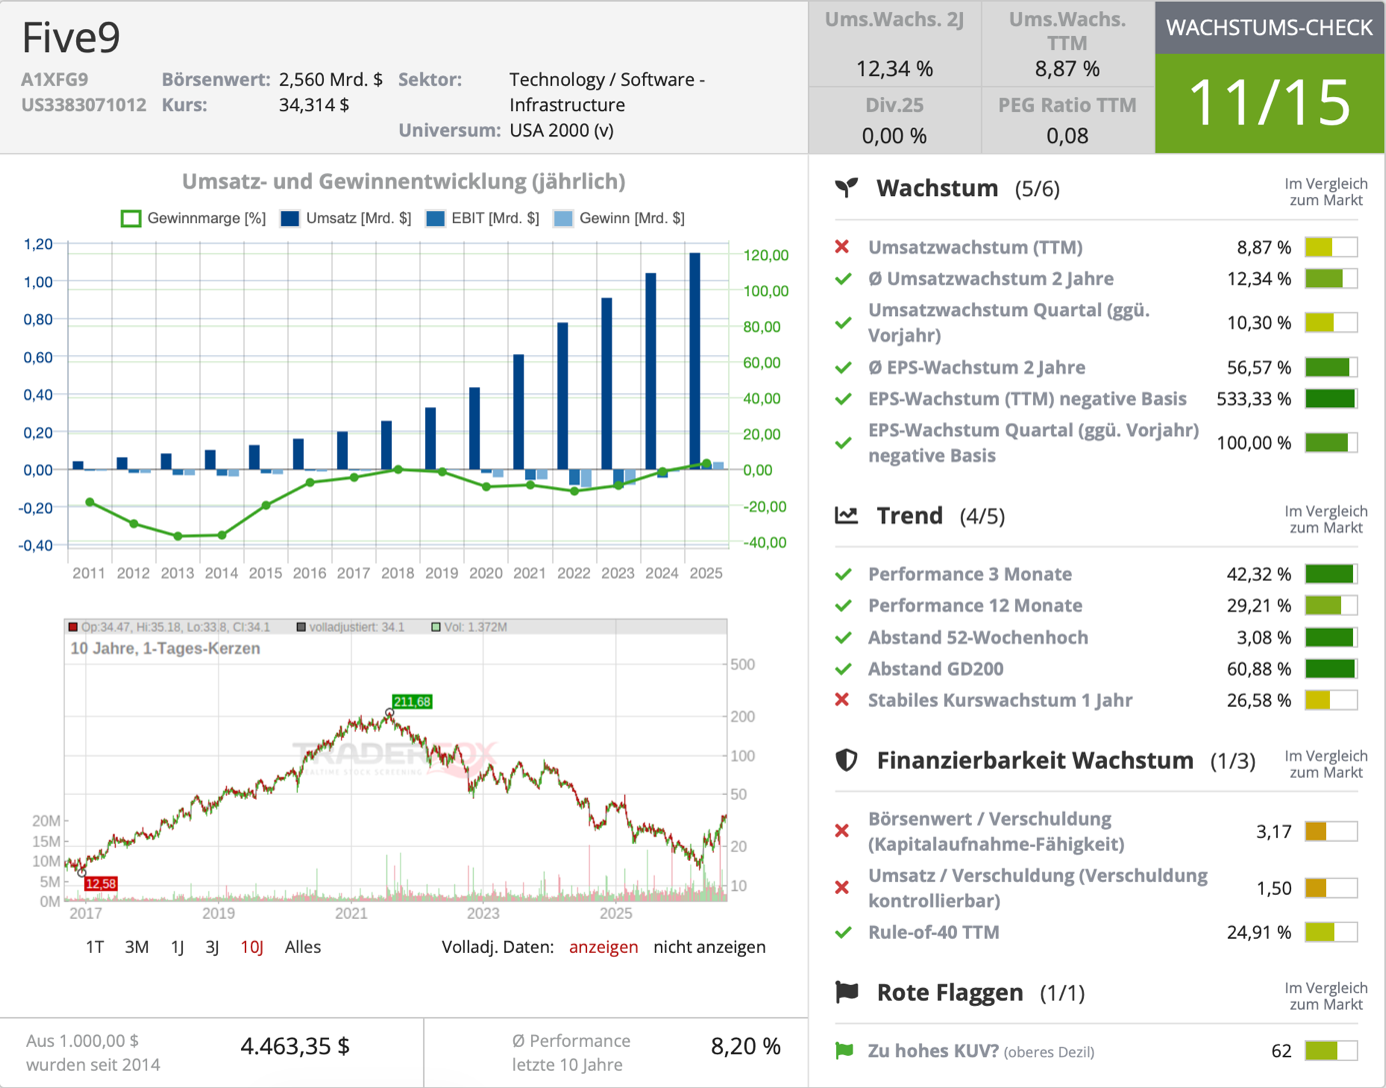This screenshot has height=1088, width=1386.
Task: Click the Umsatzwachstum (TTM) label
Action: (x=975, y=247)
